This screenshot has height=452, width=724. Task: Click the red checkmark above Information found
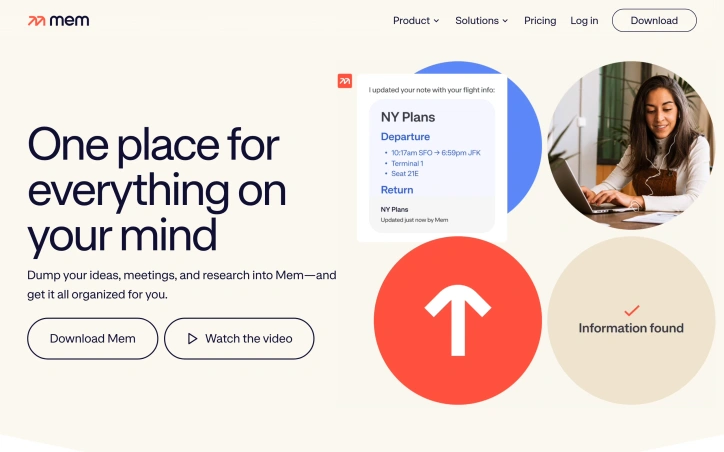coord(632,310)
